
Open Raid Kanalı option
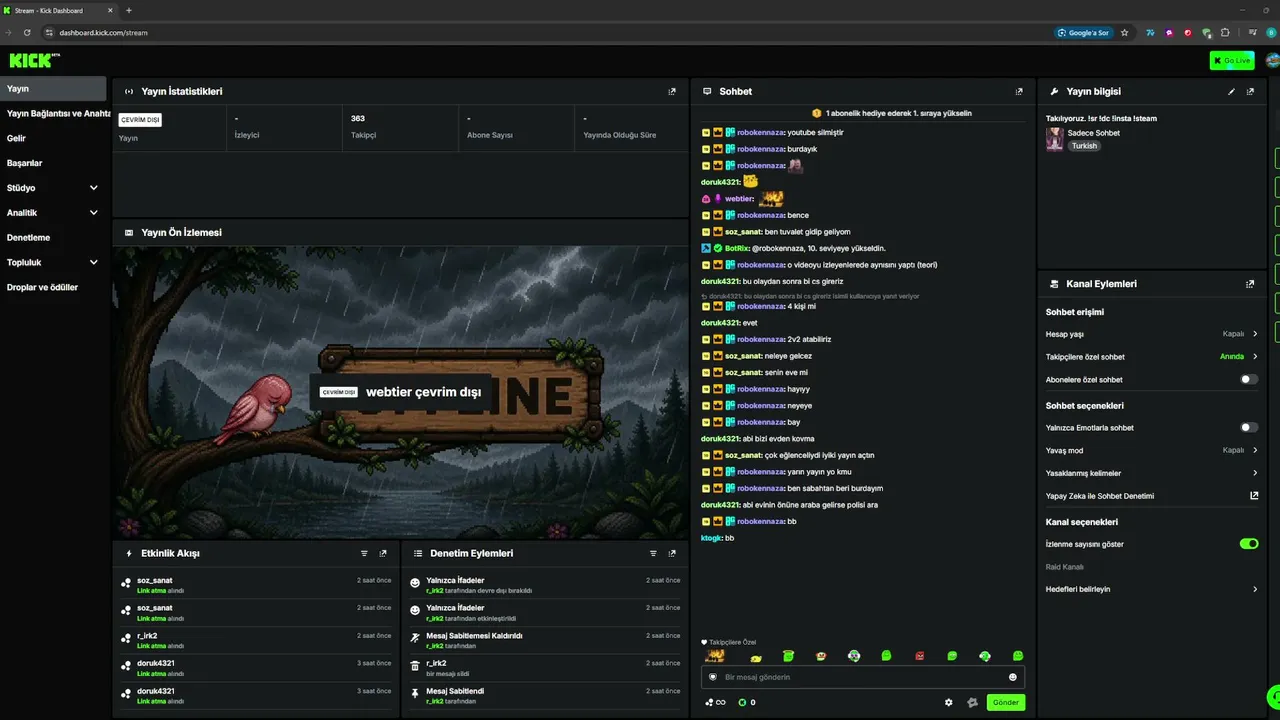pos(1065,567)
